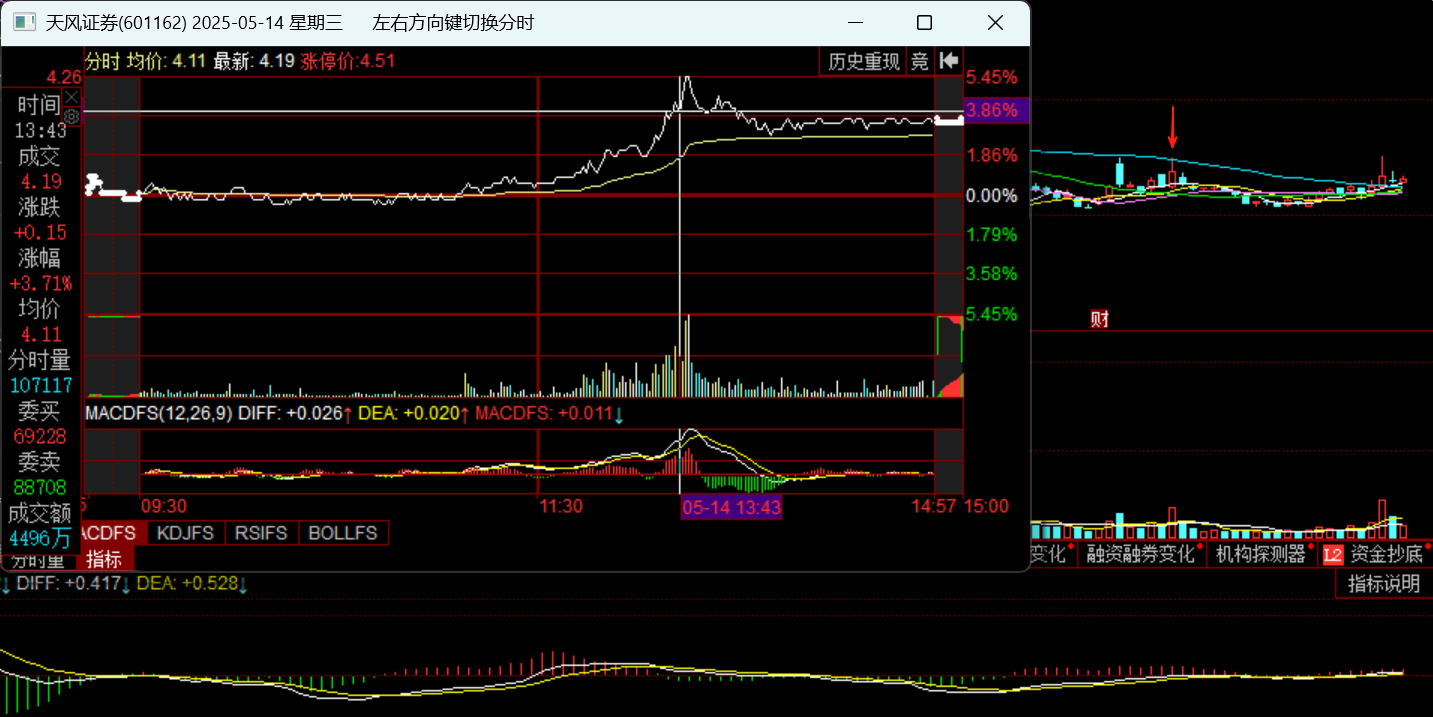Click the 时间 13:43 value
The image size is (1433, 717).
point(40,131)
